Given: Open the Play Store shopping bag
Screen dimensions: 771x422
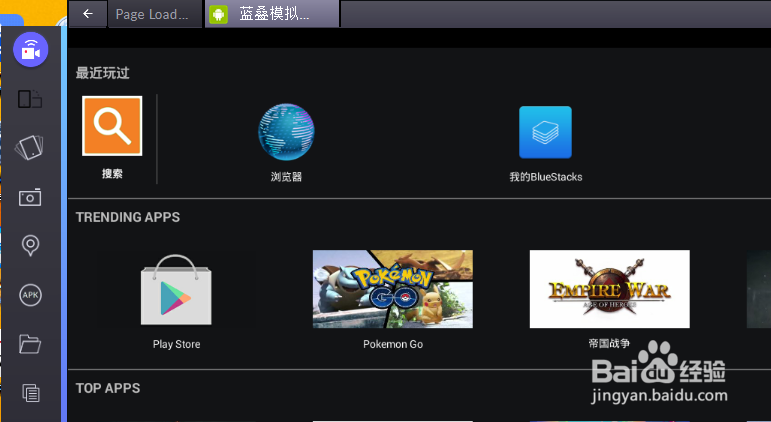Looking at the screenshot, I should pos(176,290).
